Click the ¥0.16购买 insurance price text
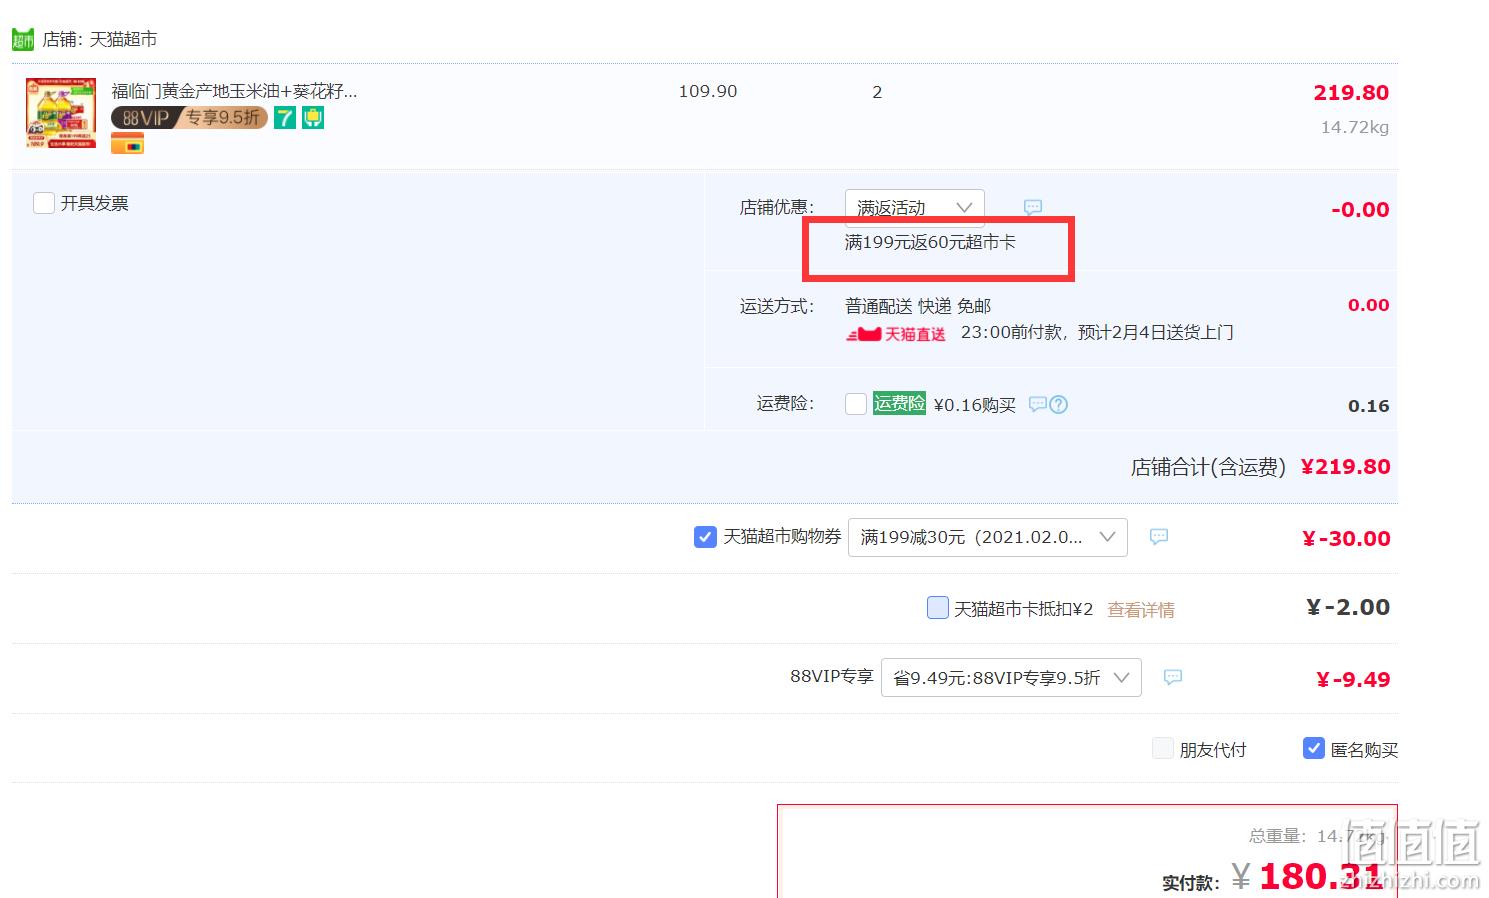The width and height of the screenshot is (1489, 898). [975, 405]
